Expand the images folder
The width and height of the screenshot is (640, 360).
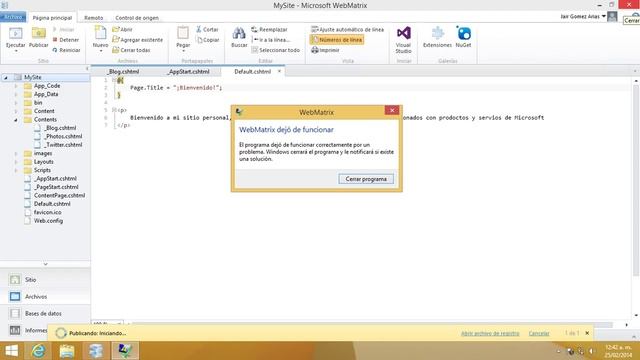coord(16,153)
